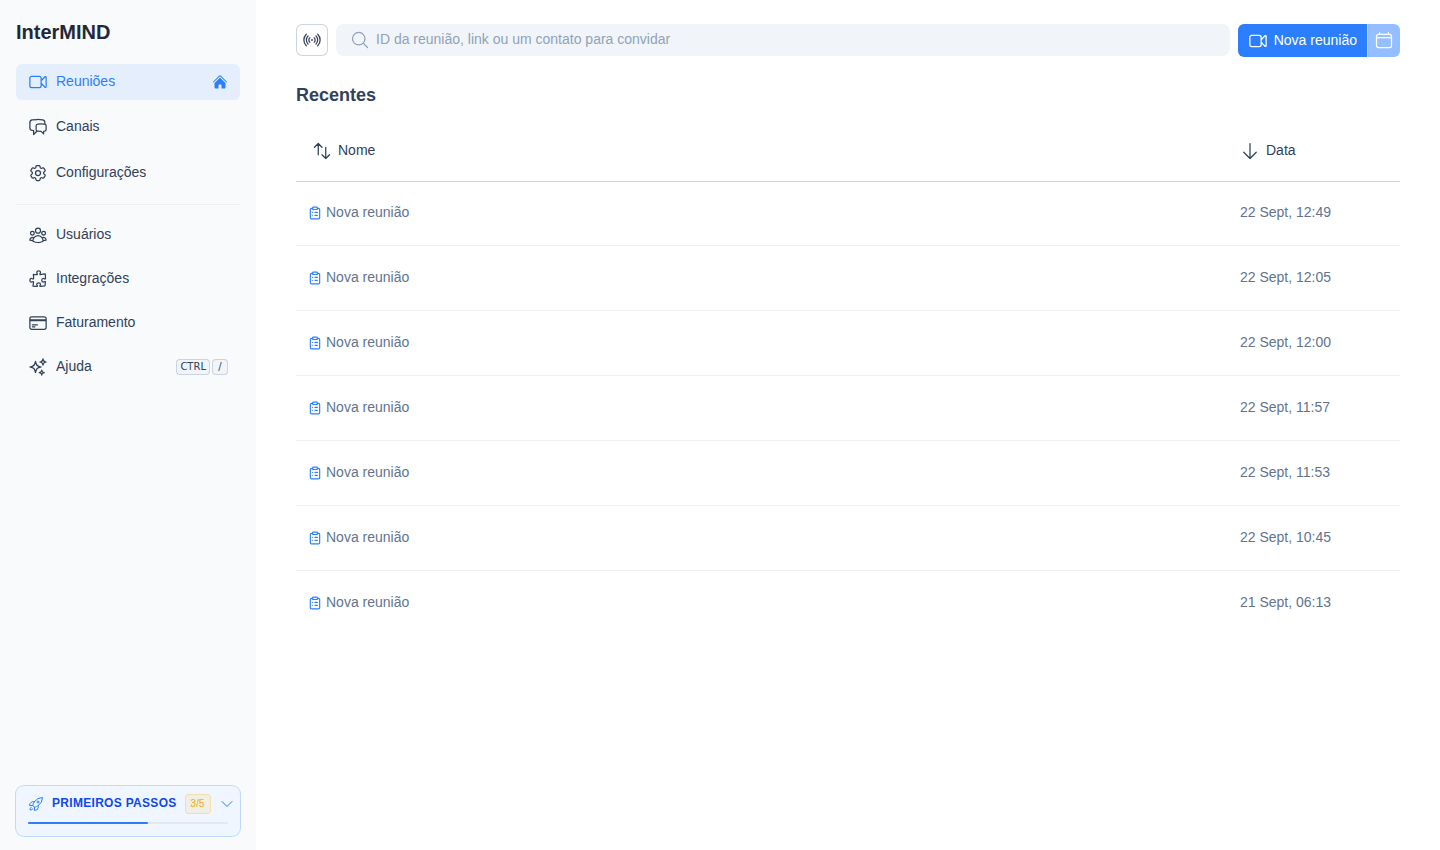Open the Usuários page

point(128,235)
